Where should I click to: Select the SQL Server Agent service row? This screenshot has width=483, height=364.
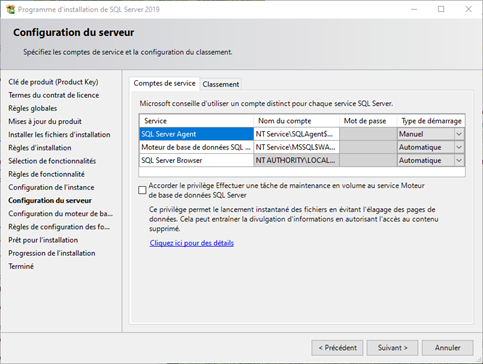click(x=196, y=134)
